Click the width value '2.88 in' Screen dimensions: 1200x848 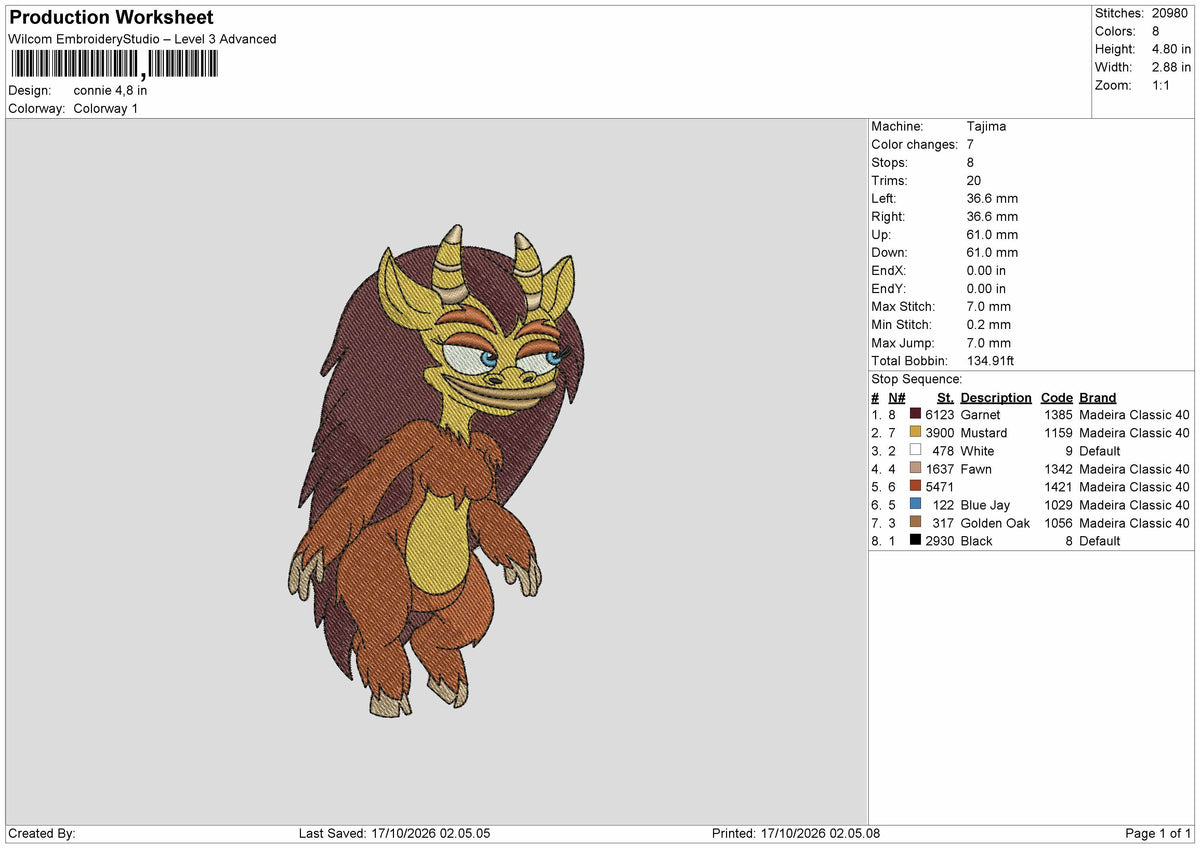coord(1171,67)
